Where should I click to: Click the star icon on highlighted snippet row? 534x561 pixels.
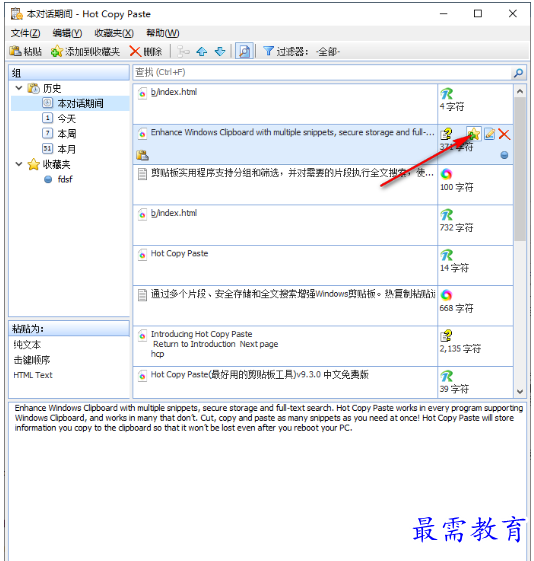474,134
